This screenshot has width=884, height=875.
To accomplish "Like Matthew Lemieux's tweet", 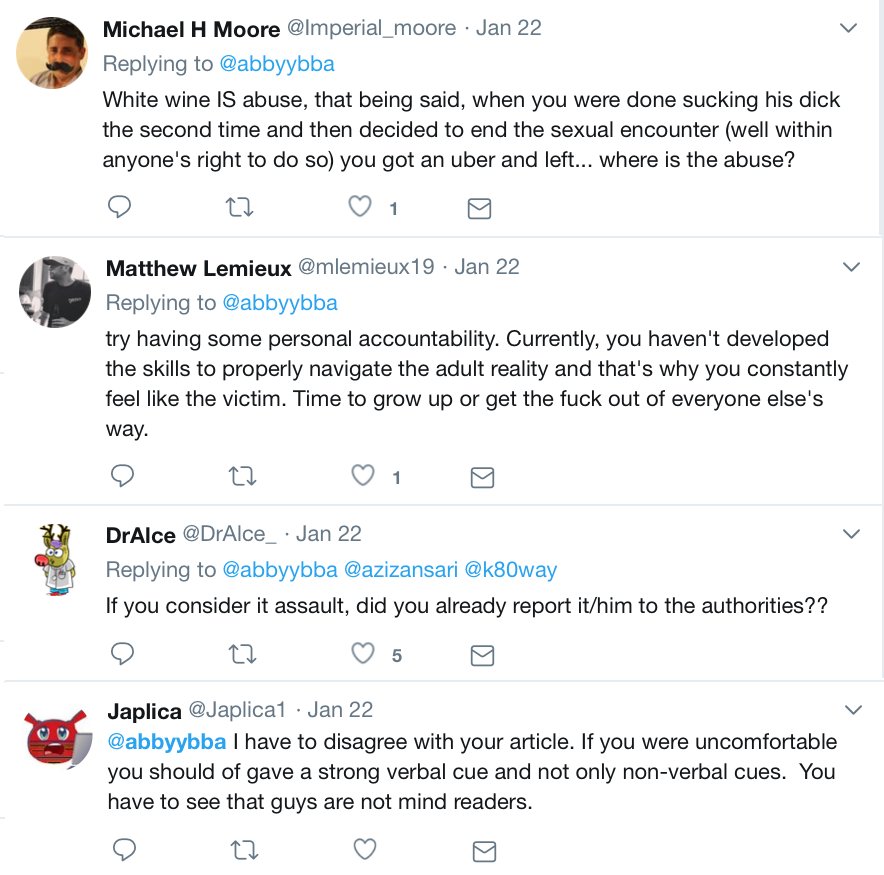I will tap(362, 477).
